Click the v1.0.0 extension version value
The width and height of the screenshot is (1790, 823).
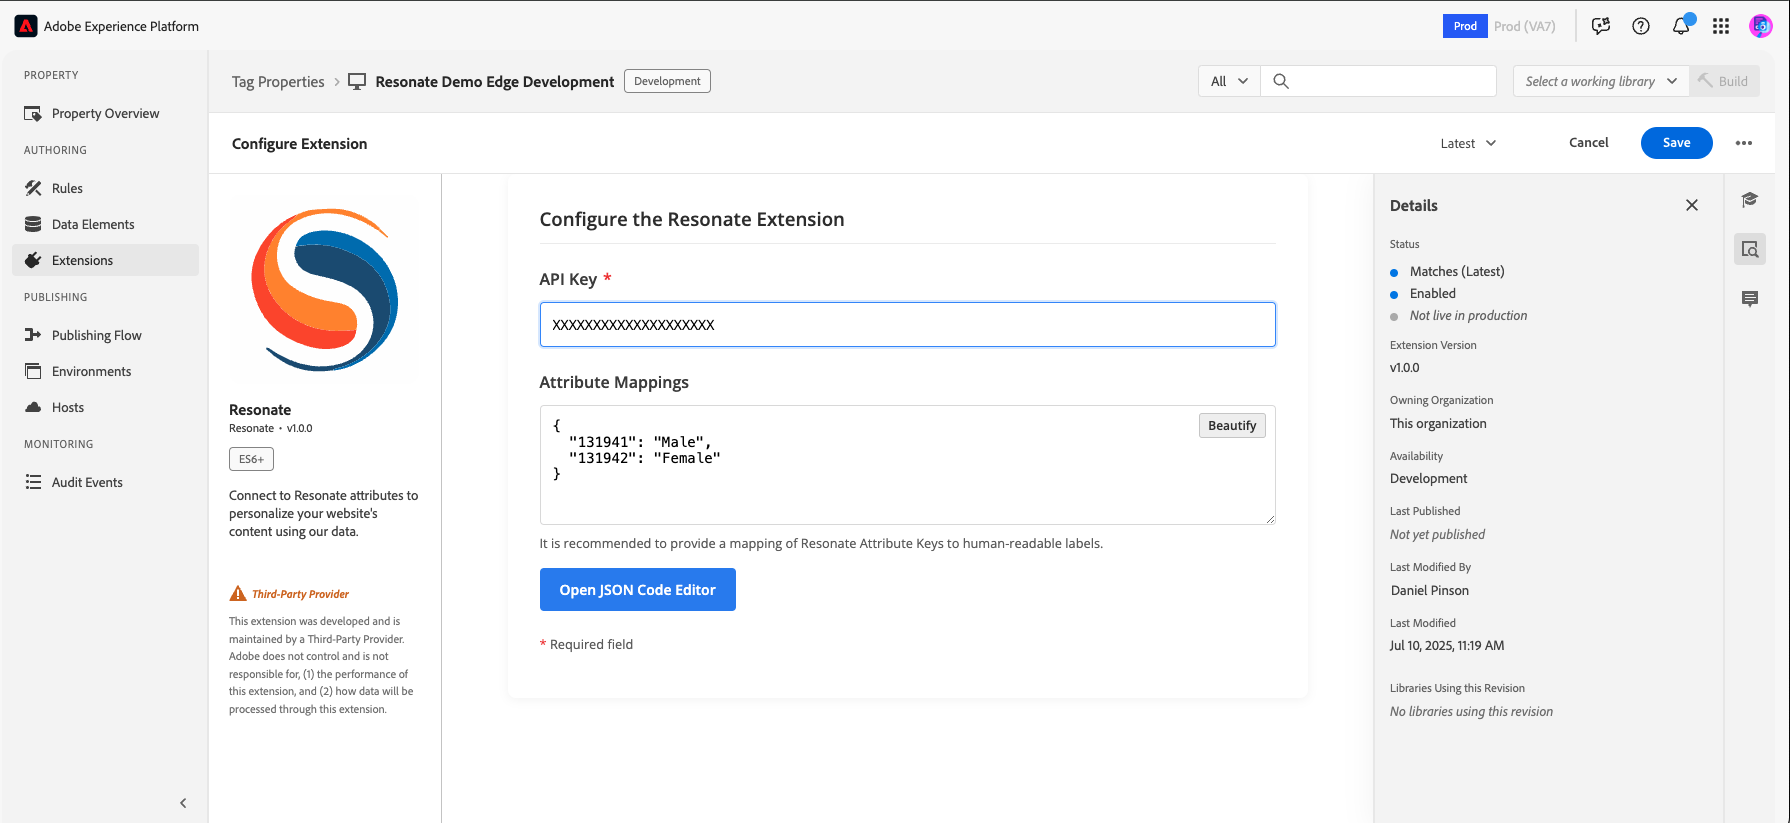click(x=1404, y=368)
